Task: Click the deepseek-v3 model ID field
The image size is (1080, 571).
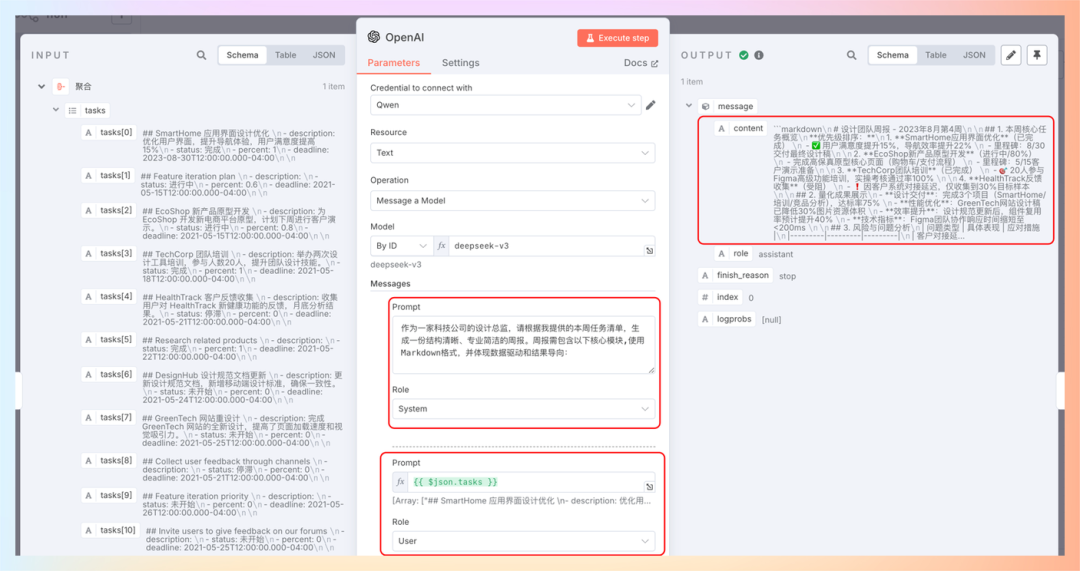Action: tap(552, 246)
